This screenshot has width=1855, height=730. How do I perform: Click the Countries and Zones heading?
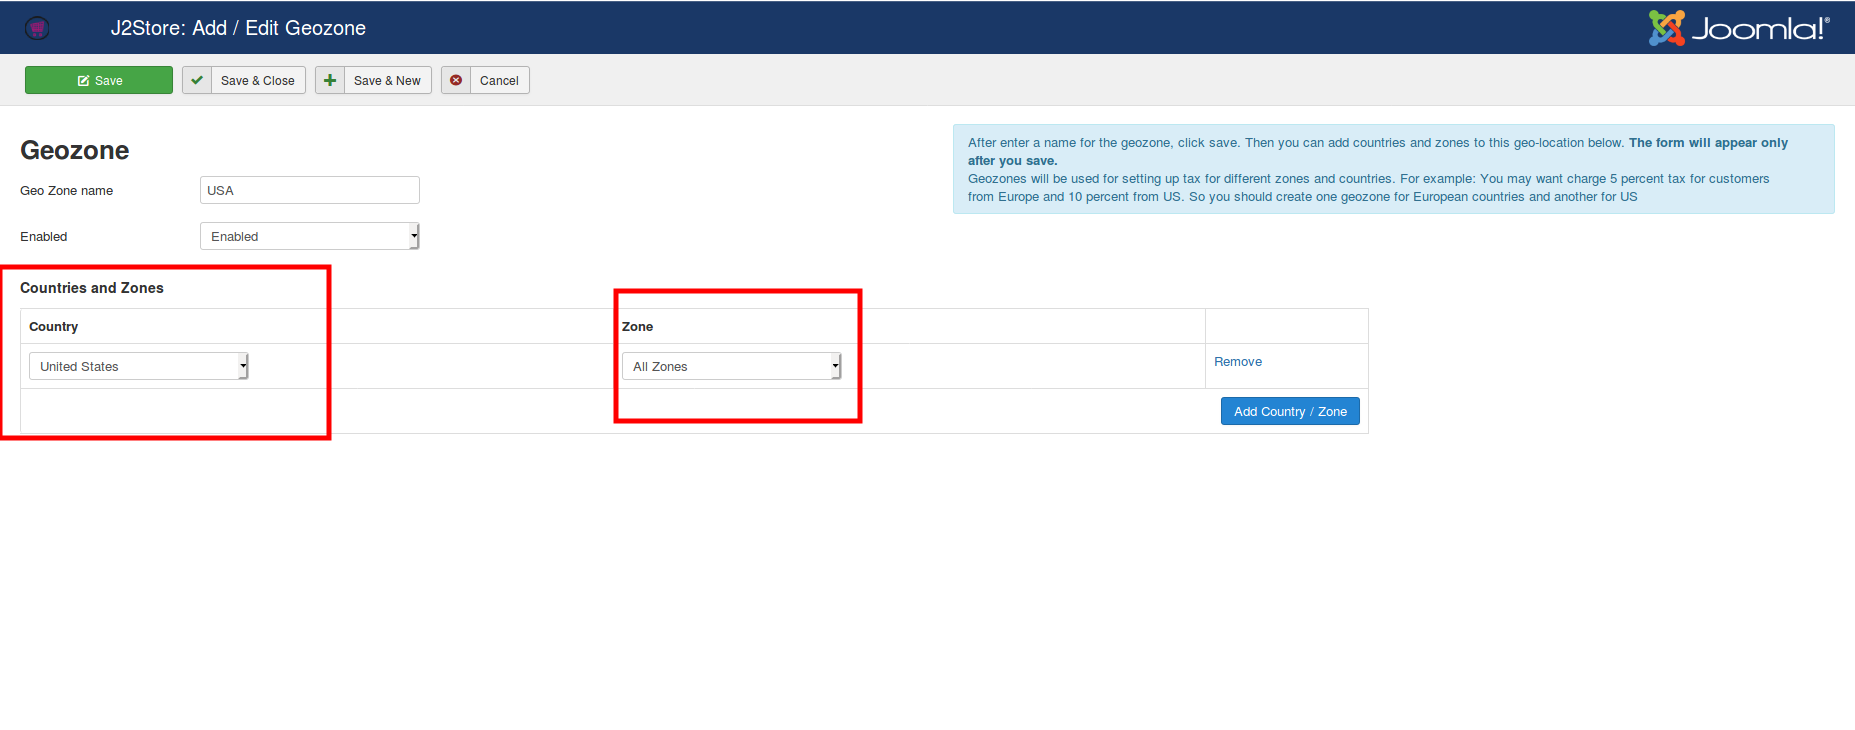92,288
